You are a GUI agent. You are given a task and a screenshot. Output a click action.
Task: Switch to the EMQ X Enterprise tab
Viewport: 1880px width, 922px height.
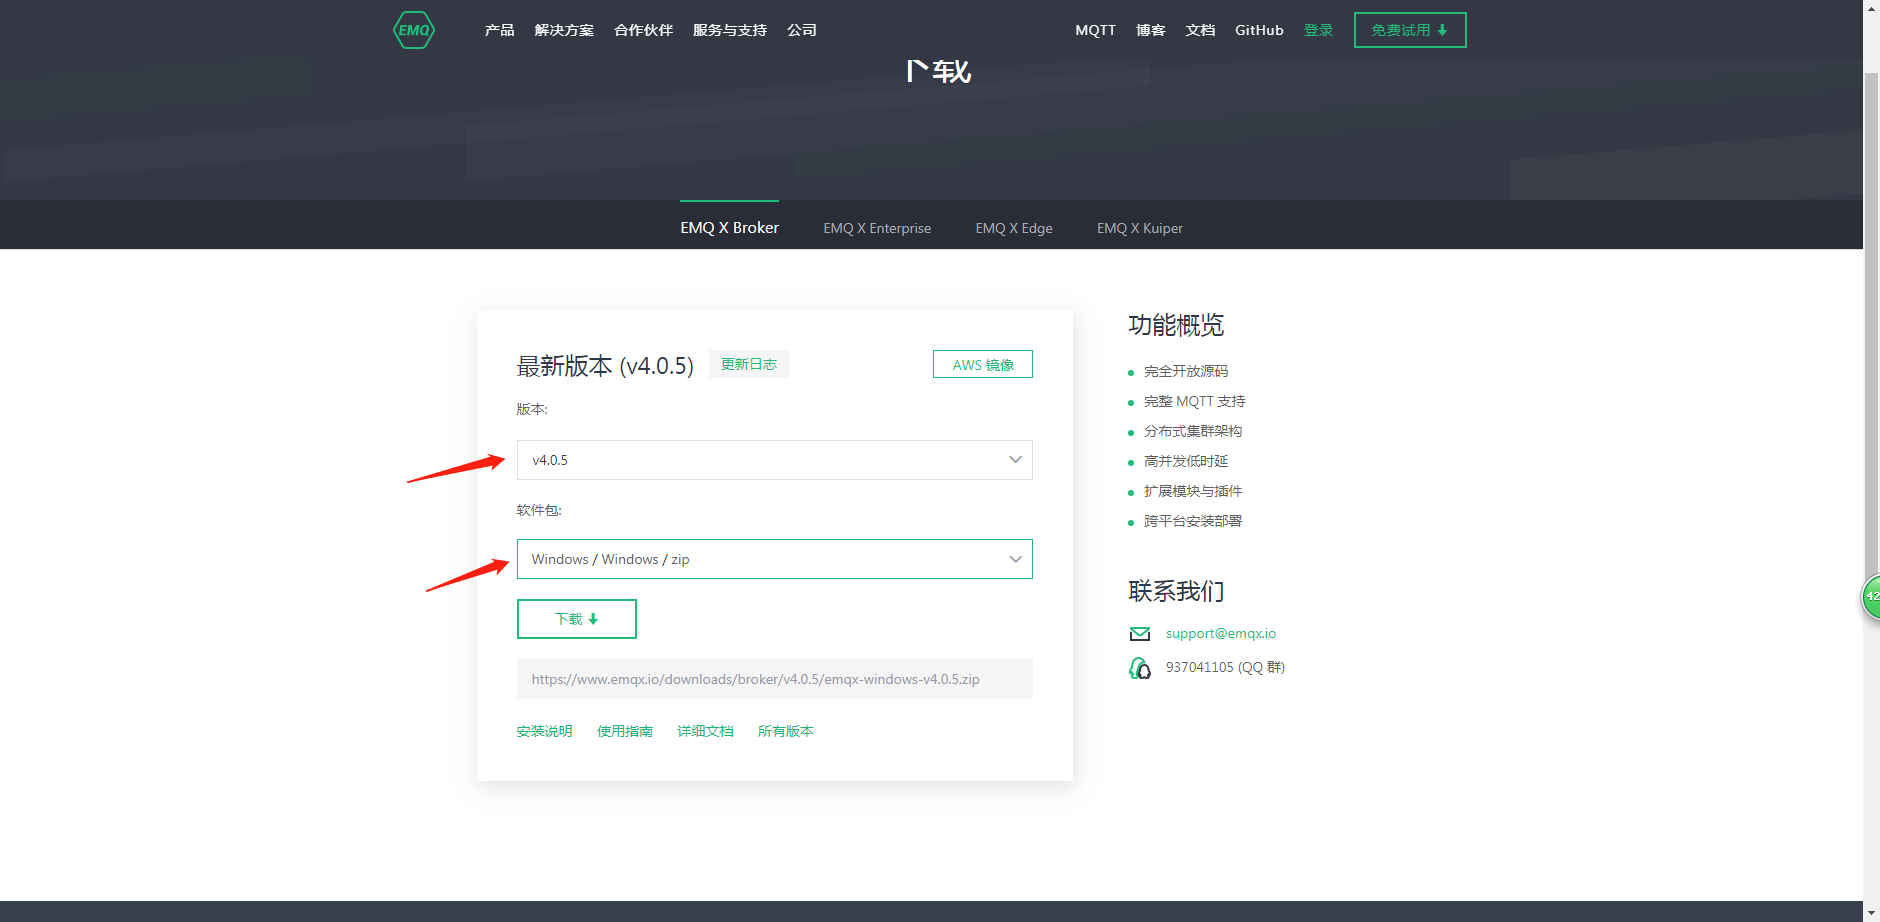[x=877, y=228]
